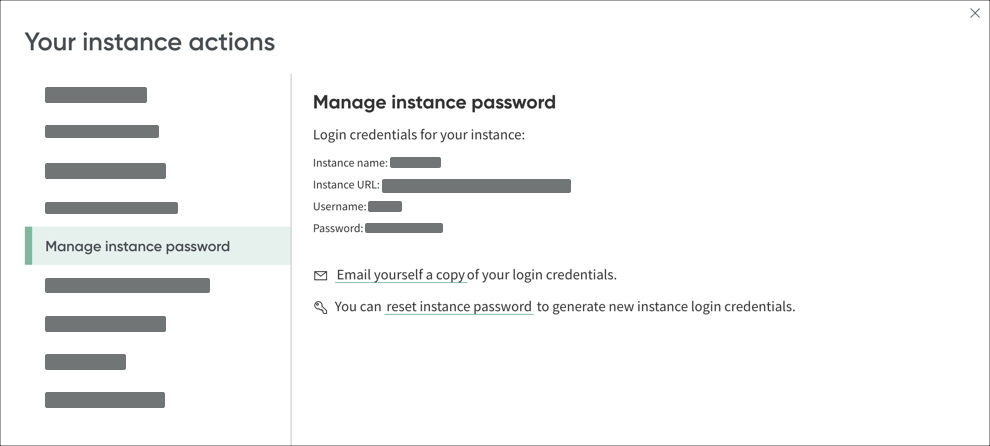990x446 pixels.
Task: Open the 'Email yourself a copy' link
Action: click(401, 275)
